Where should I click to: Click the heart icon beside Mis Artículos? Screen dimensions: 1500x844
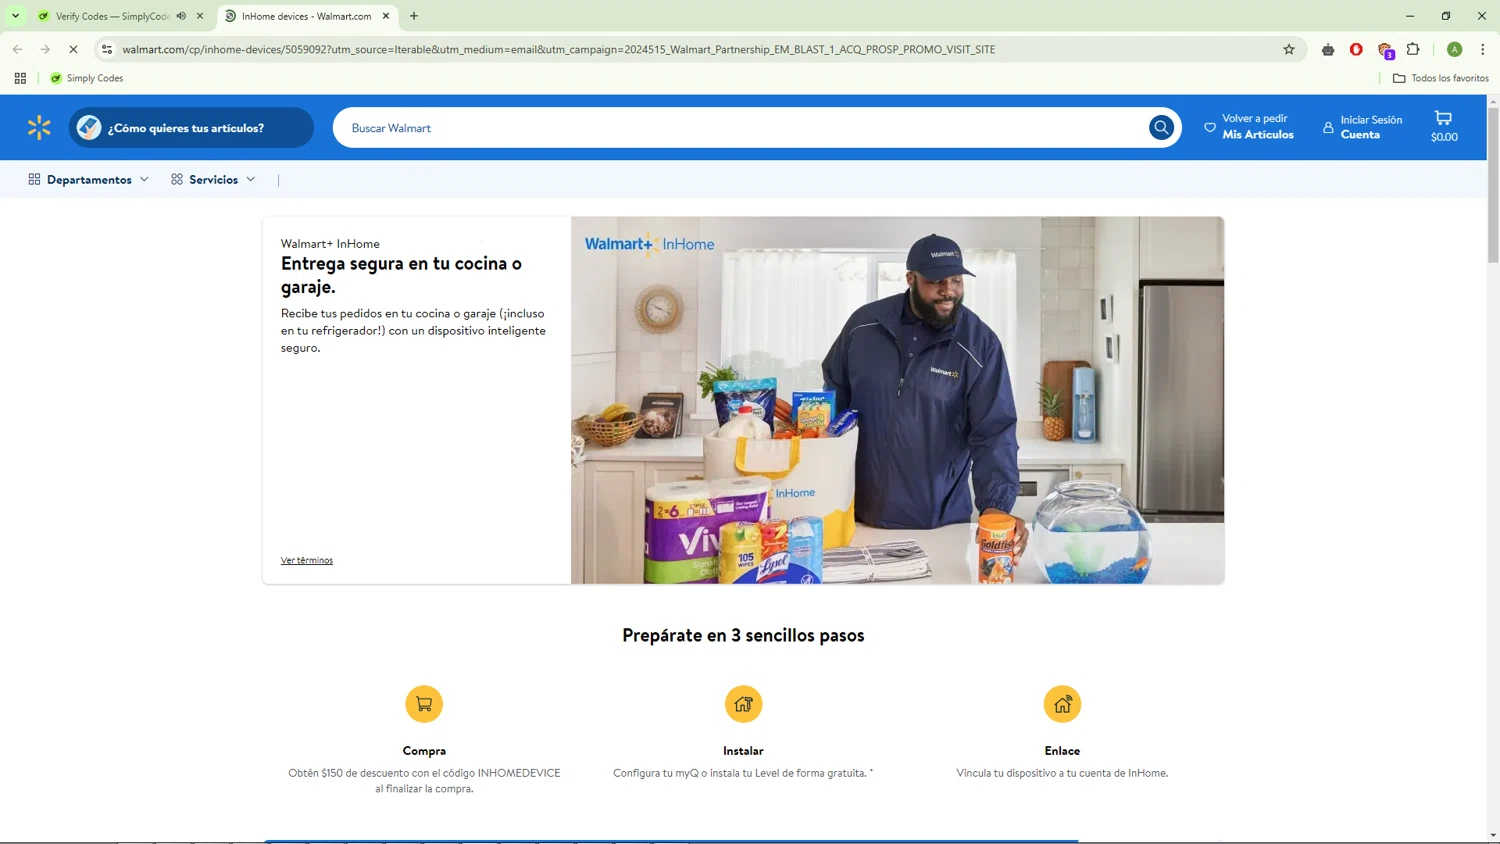pyautogui.click(x=1210, y=127)
